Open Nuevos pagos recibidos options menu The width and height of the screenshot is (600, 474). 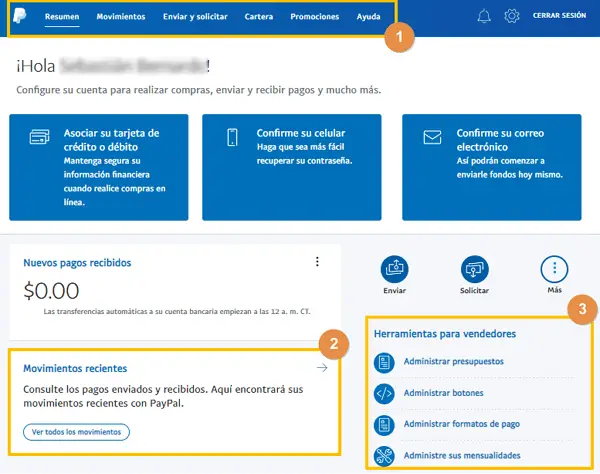317,262
